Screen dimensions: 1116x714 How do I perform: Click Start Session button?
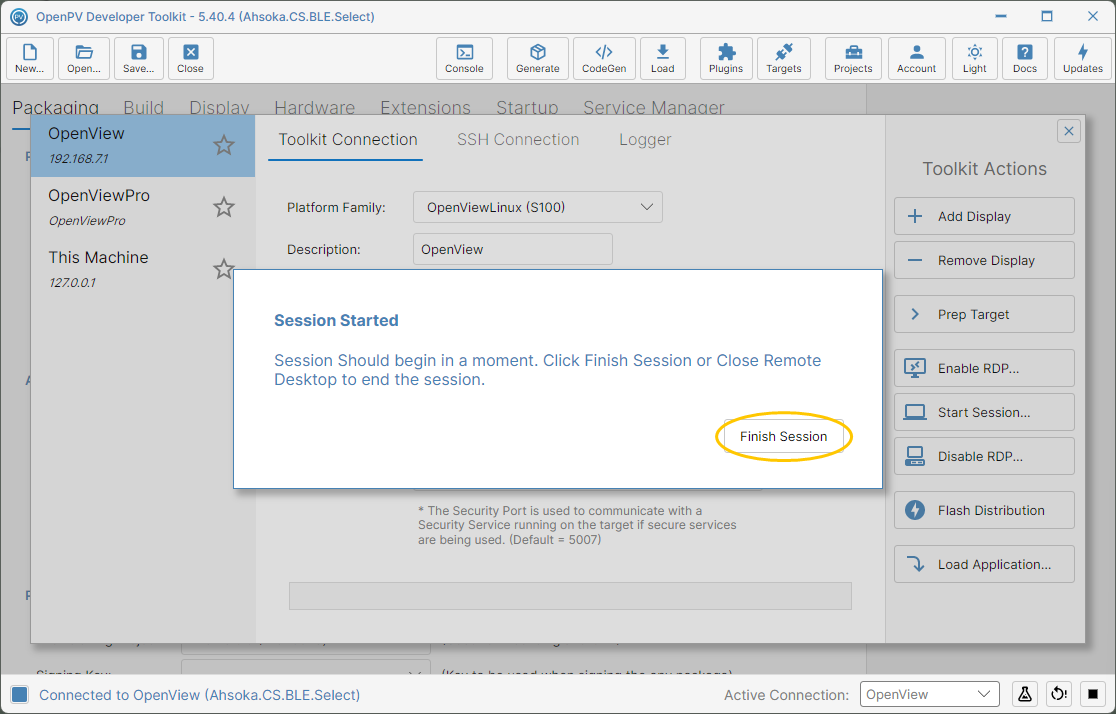[x=984, y=412]
